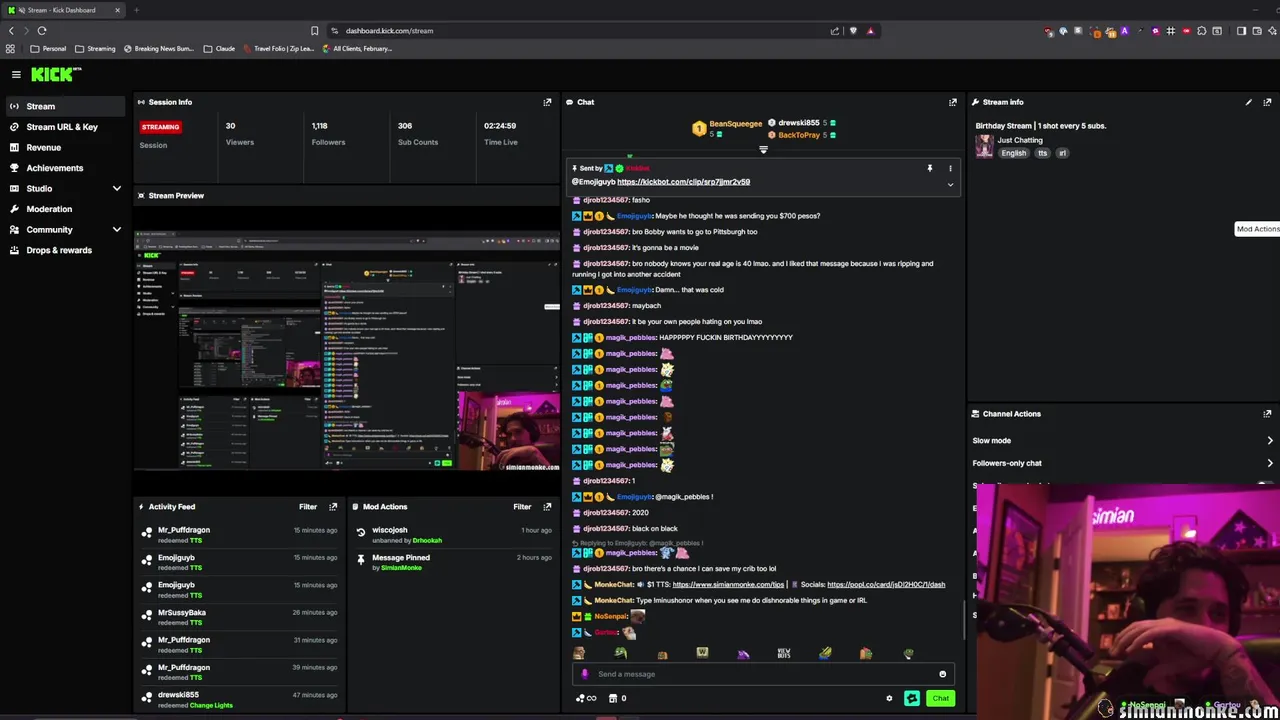Expand the Community sidebar section
Image resolution: width=1280 pixels, height=720 pixels.
pos(116,230)
